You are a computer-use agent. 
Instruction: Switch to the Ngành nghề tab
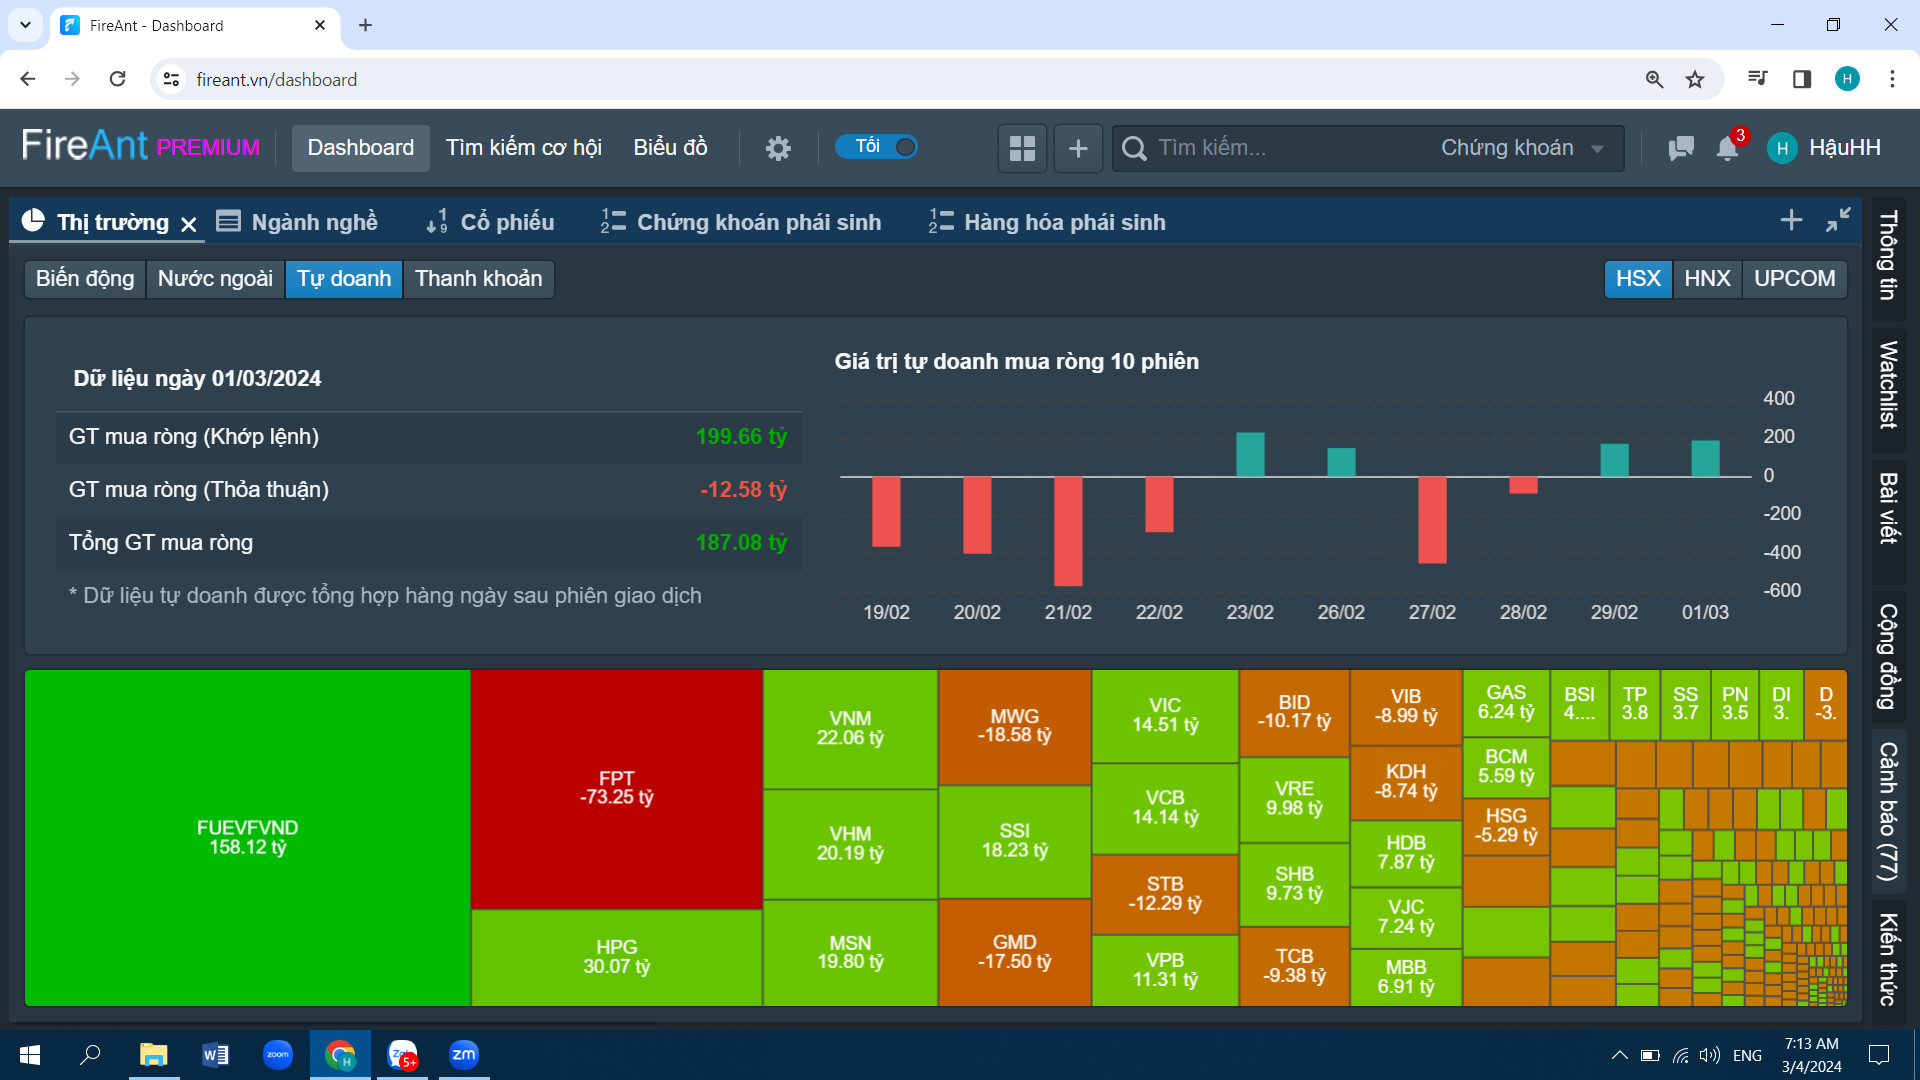(x=298, y=222)
